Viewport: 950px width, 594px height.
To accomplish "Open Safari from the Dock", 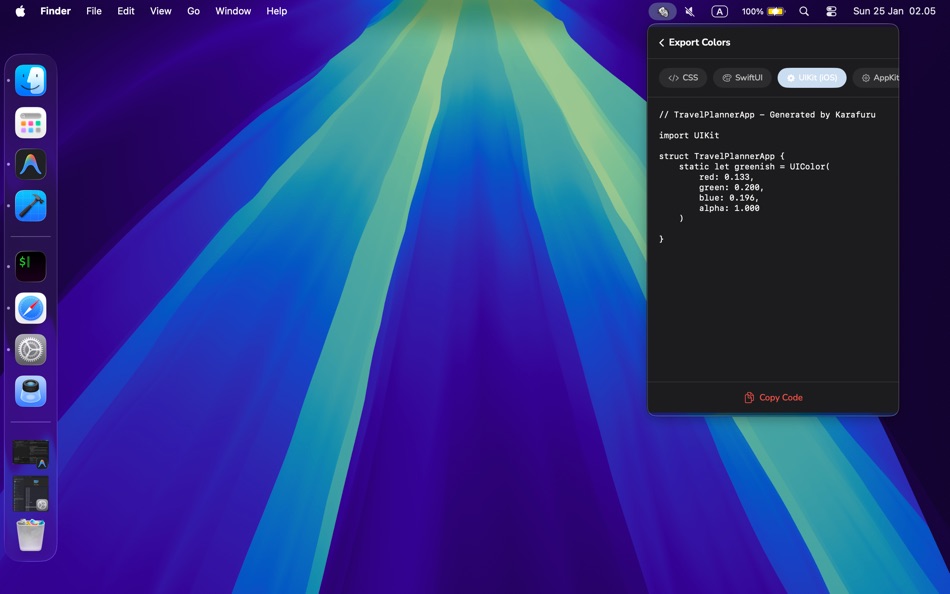I will tap(30, 309).
